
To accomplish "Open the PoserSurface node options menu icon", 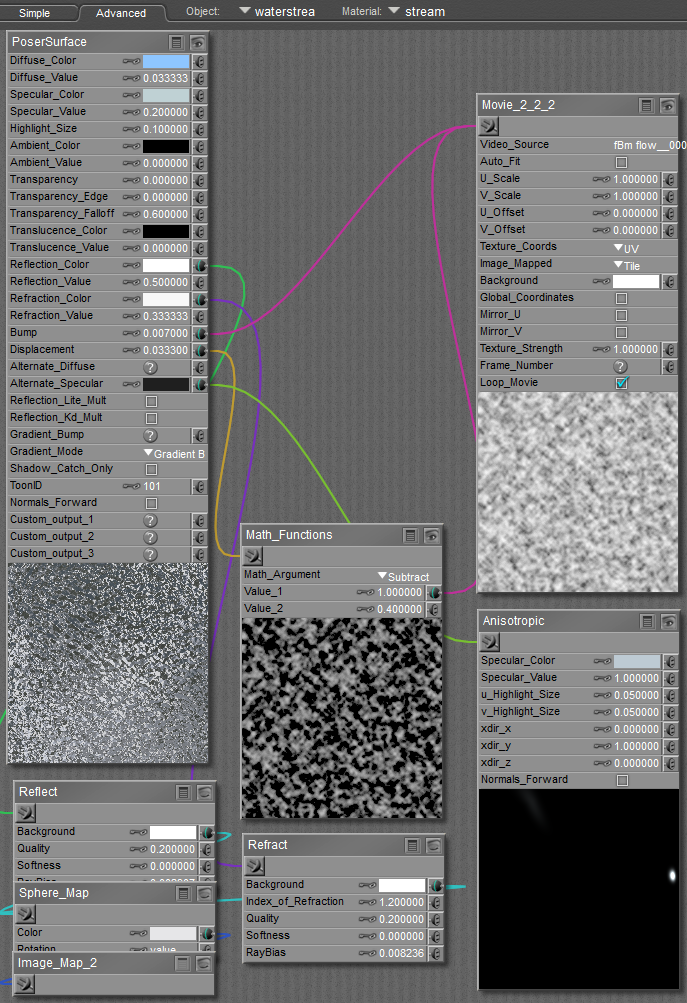I will coord(177,42).
